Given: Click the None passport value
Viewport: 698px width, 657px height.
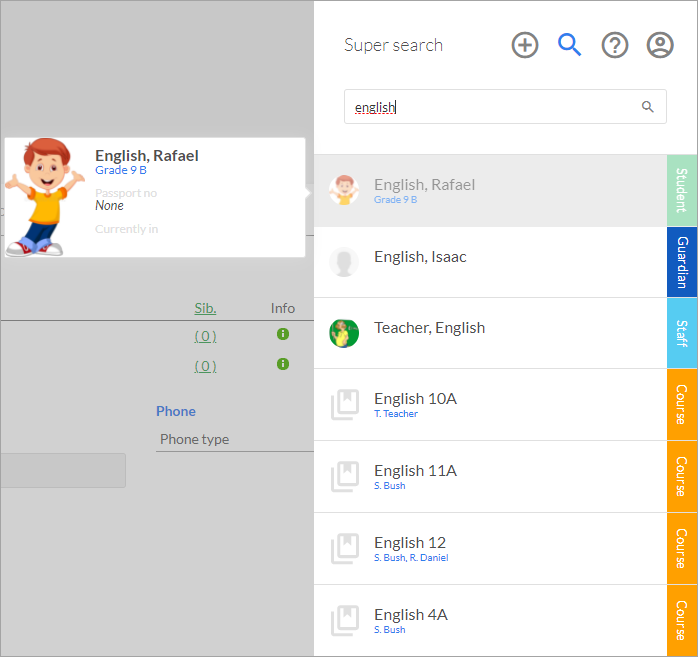Looking at the screenshot, I should (x=110, y=206).
